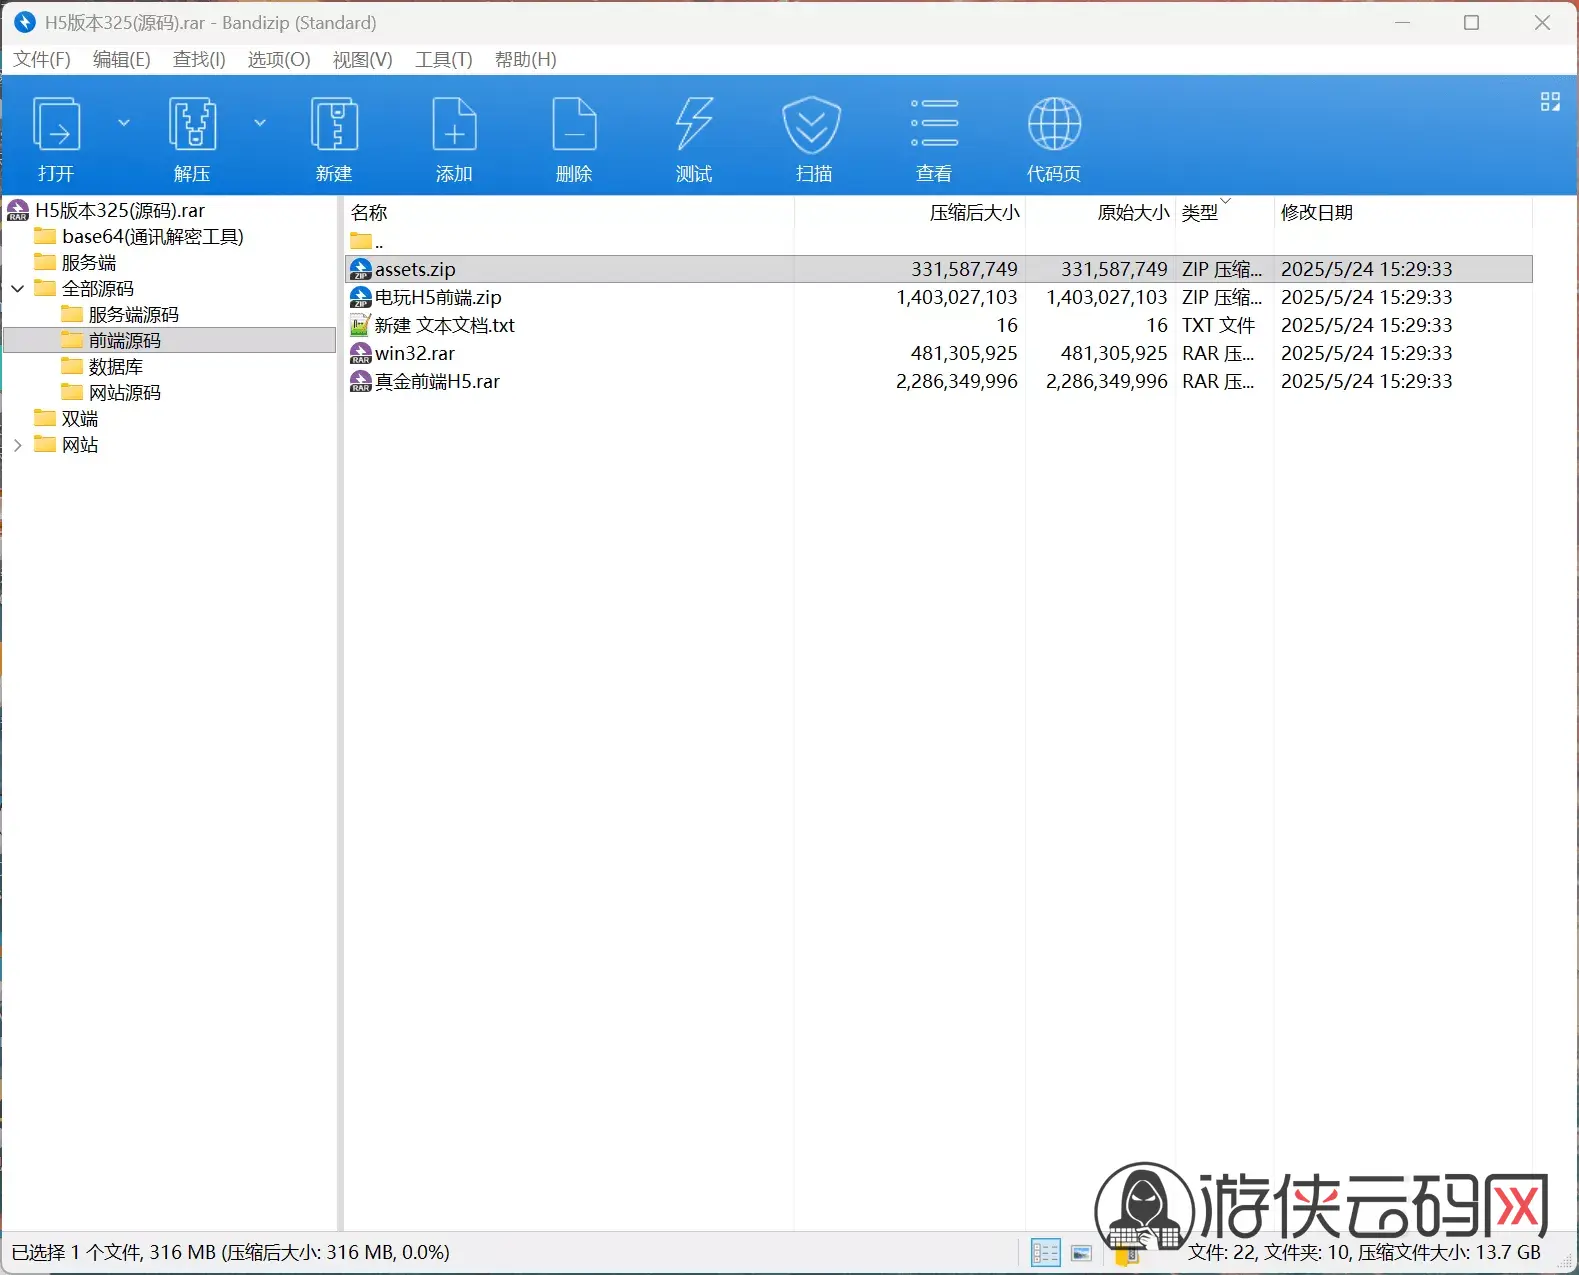
Task: Select 双端 folder in tree
Action: [x=80, y=419]
